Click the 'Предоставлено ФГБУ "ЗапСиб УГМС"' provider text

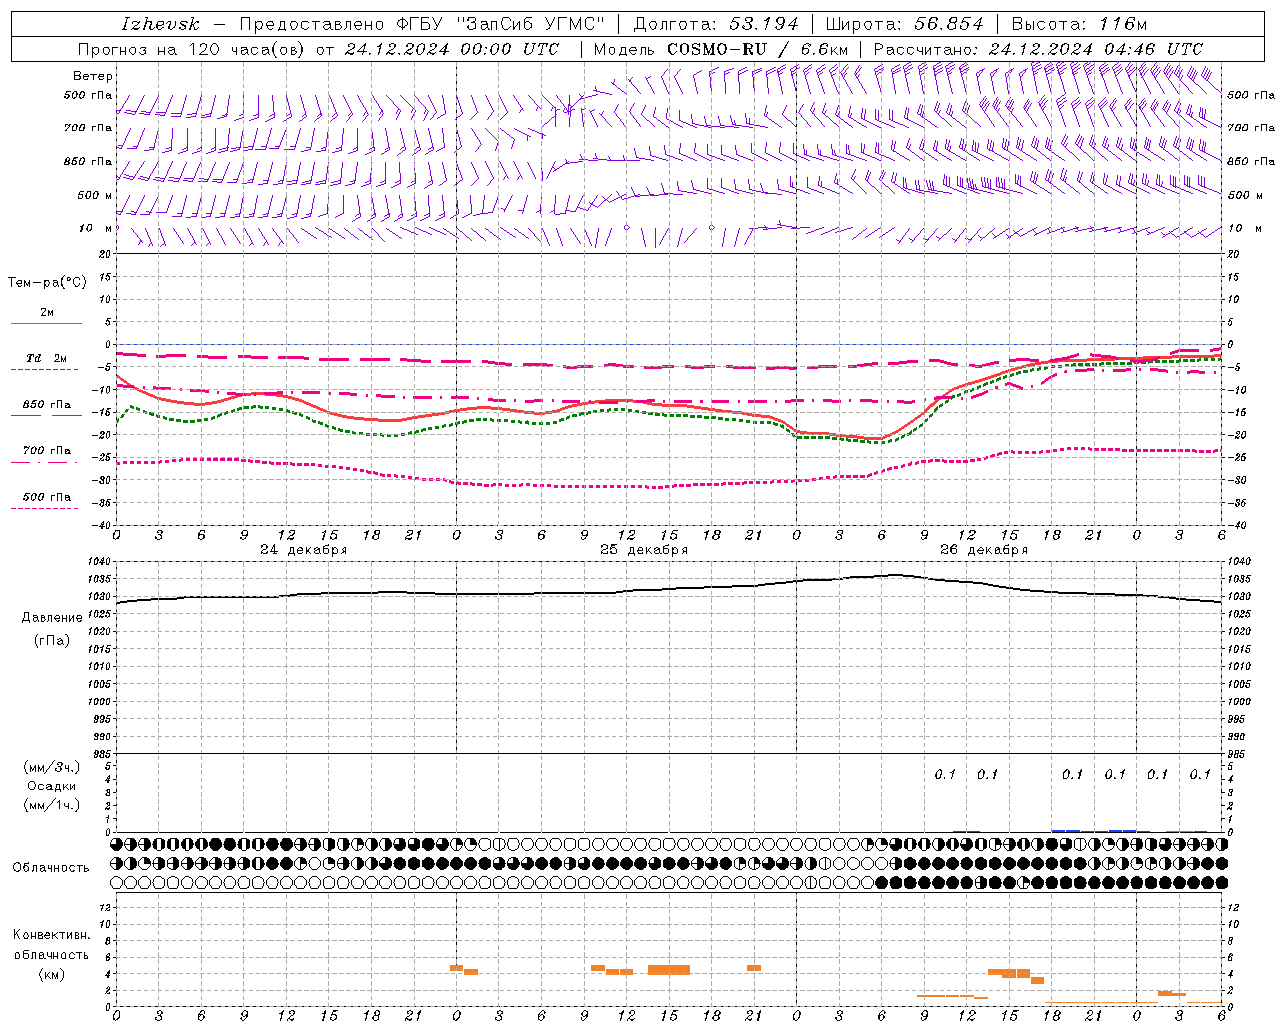point(422,24)
